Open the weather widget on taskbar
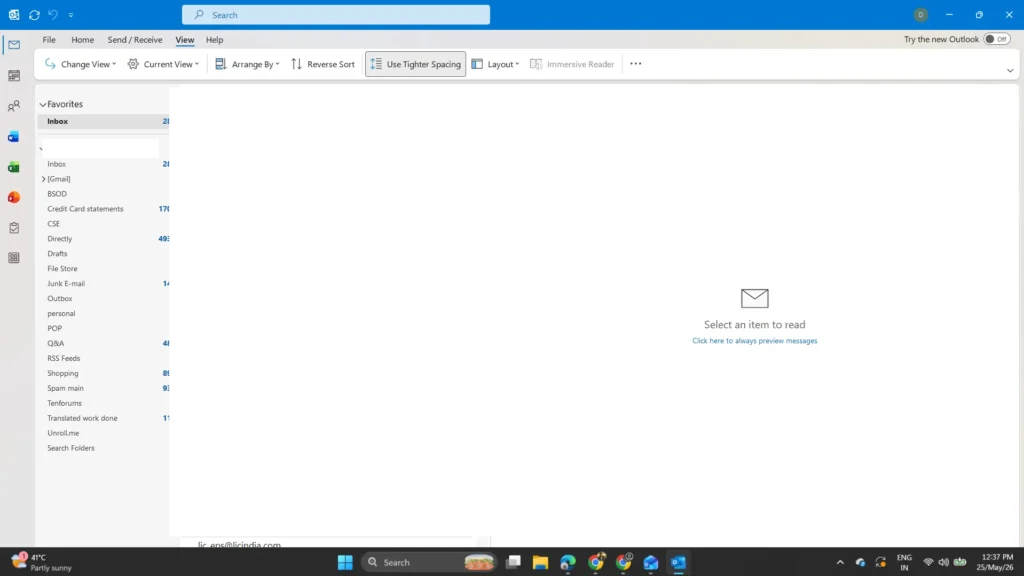Screen dimensions: 1024x576 coord(41,562)
